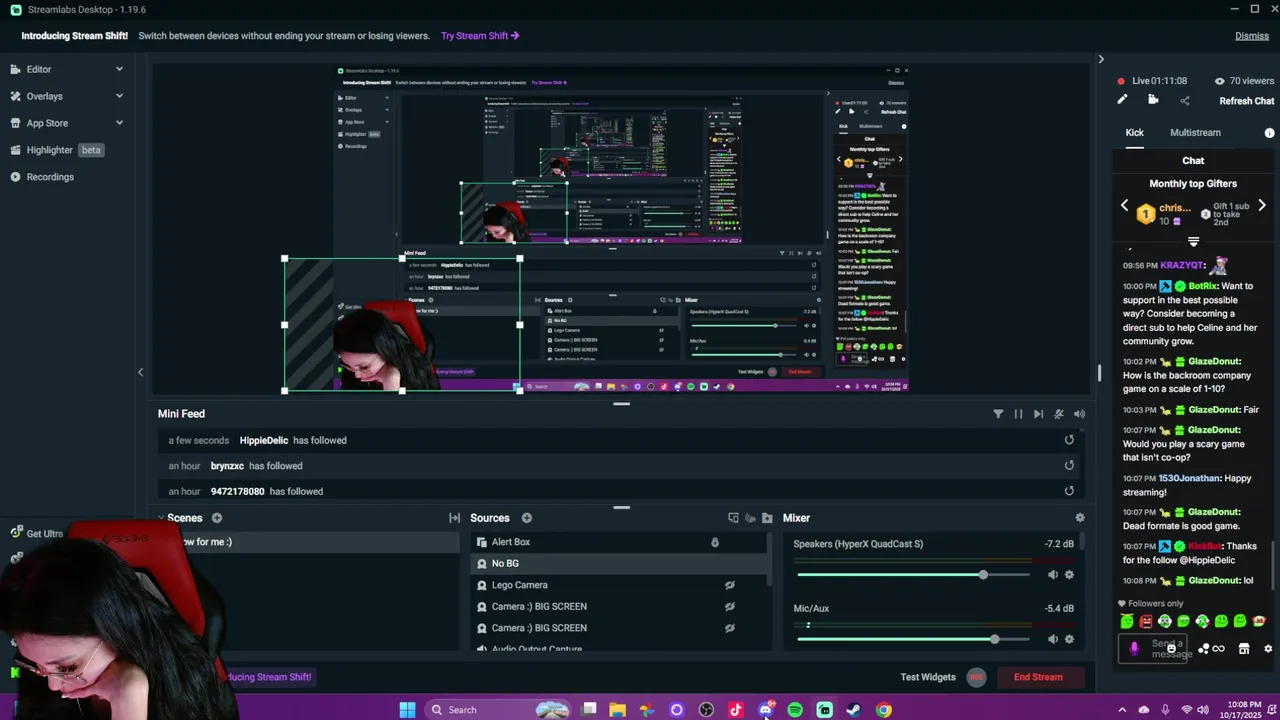Mute the Mic/Aux input
This screenshot has height=720, width=1280.
coord(1052,639)
